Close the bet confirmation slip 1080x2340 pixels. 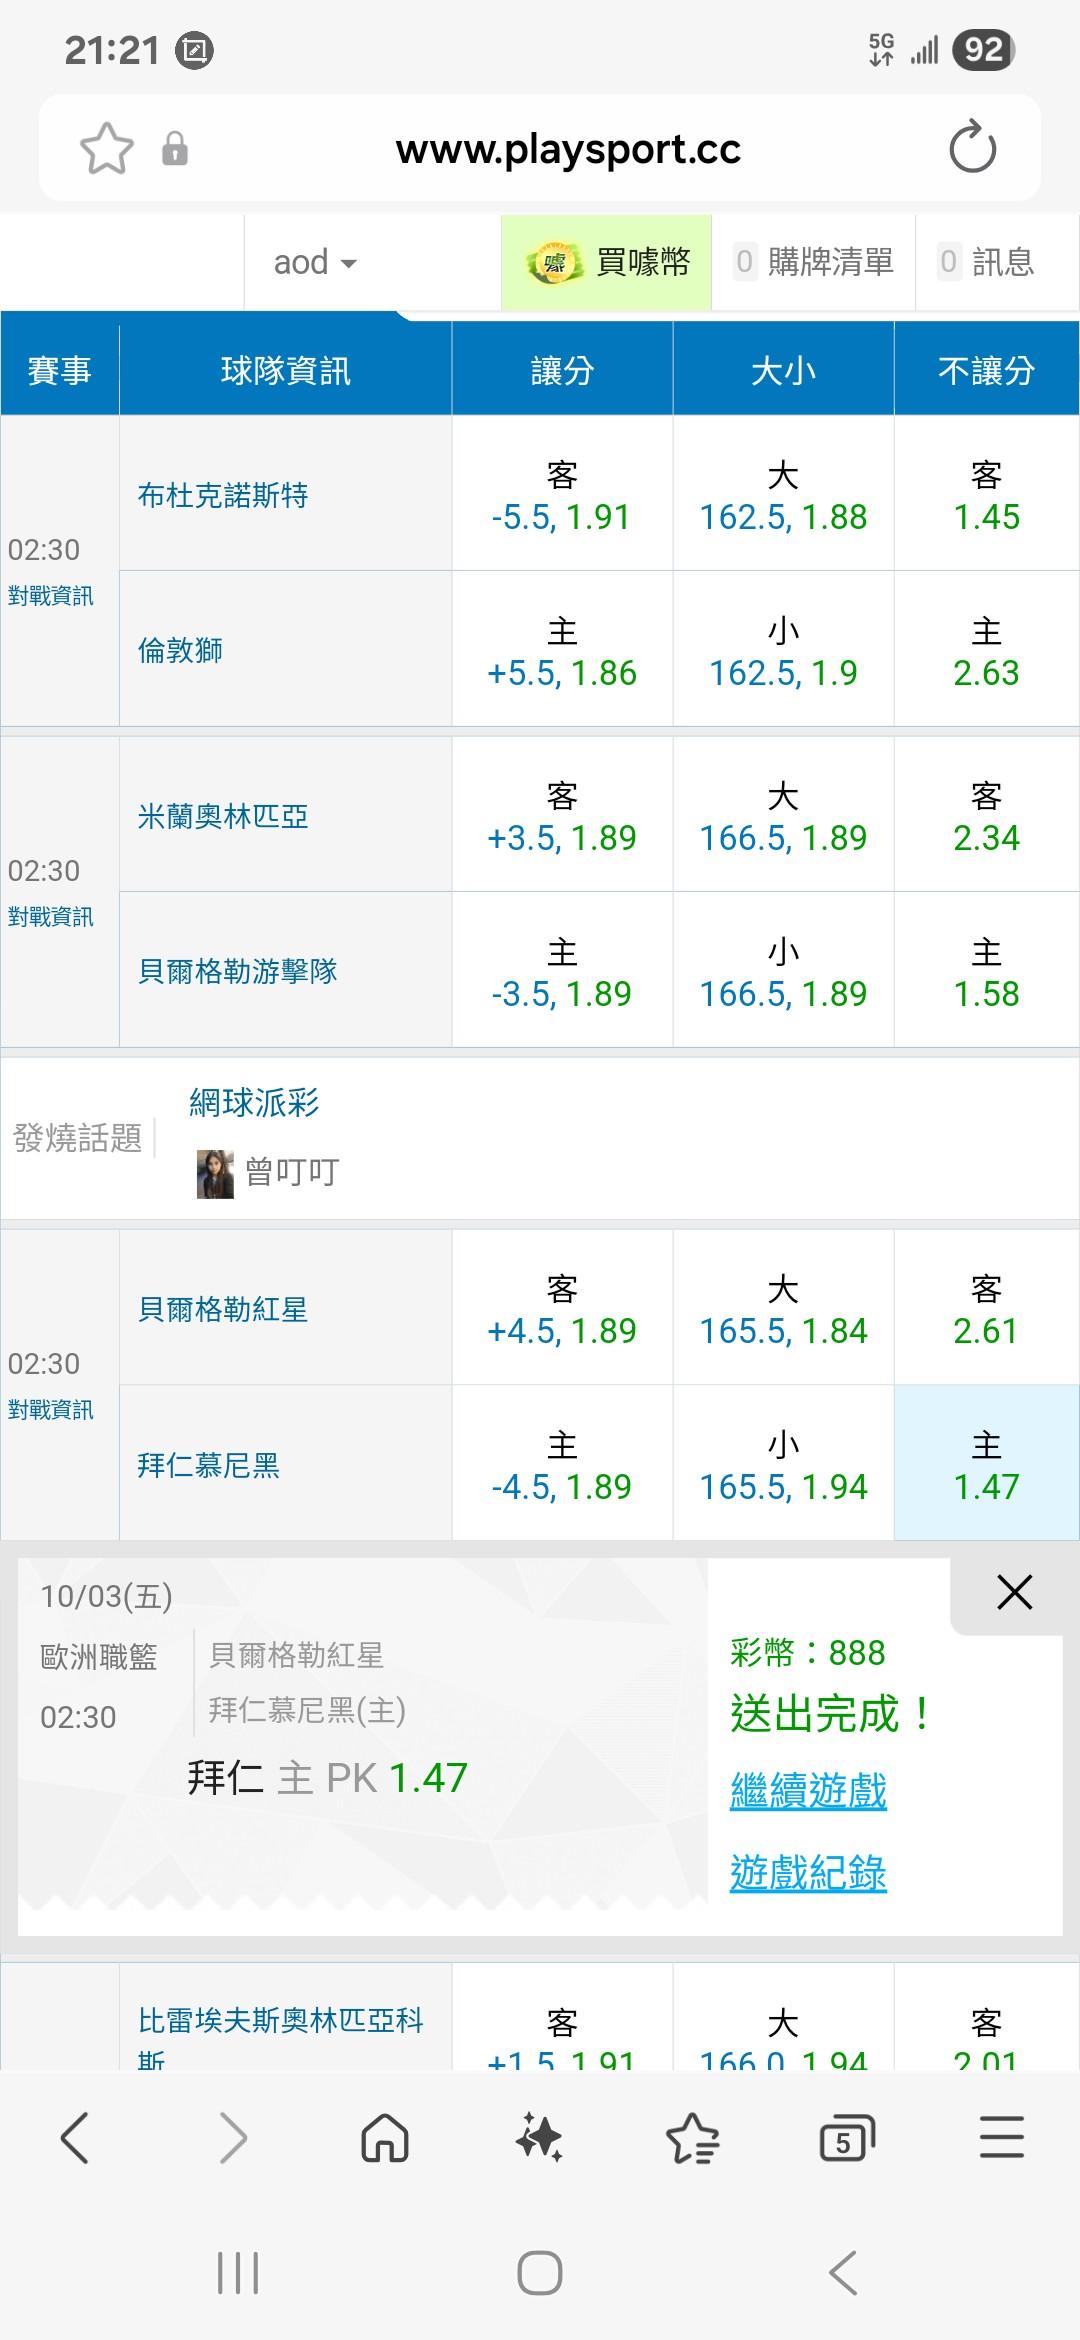(x=1014, y=1592)
